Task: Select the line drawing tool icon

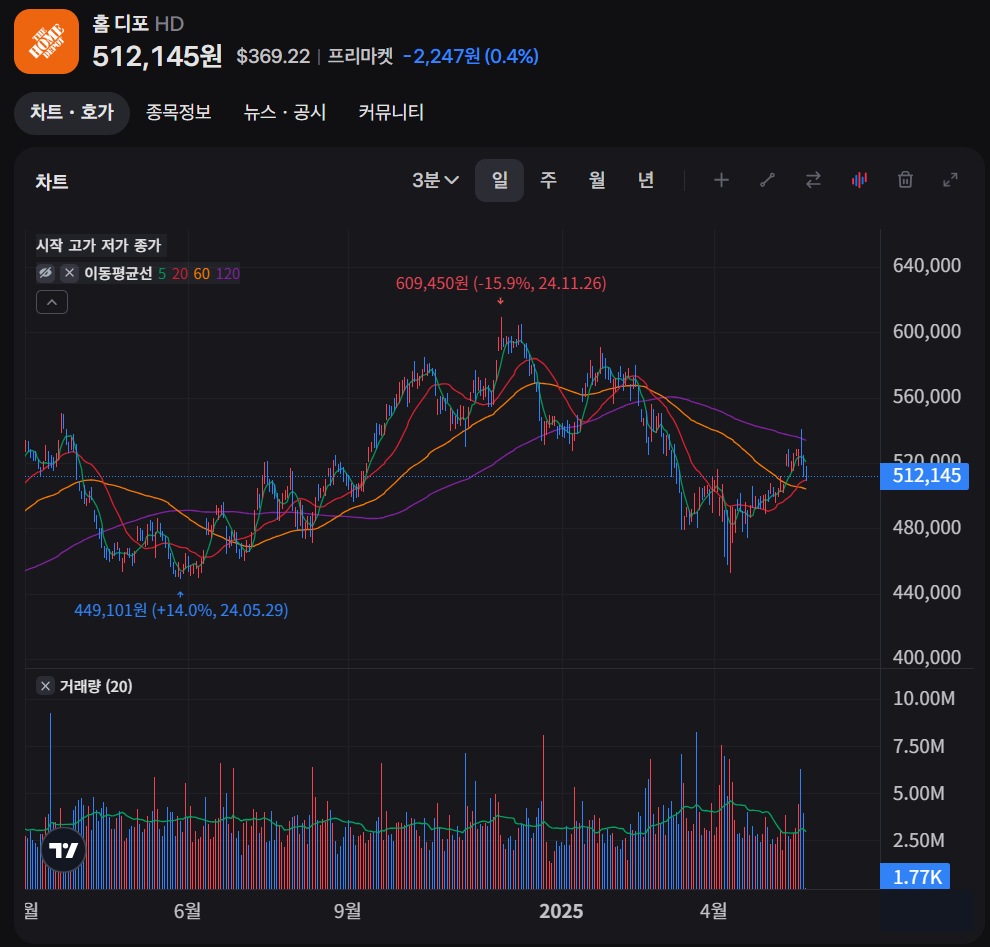Action: 767,181
